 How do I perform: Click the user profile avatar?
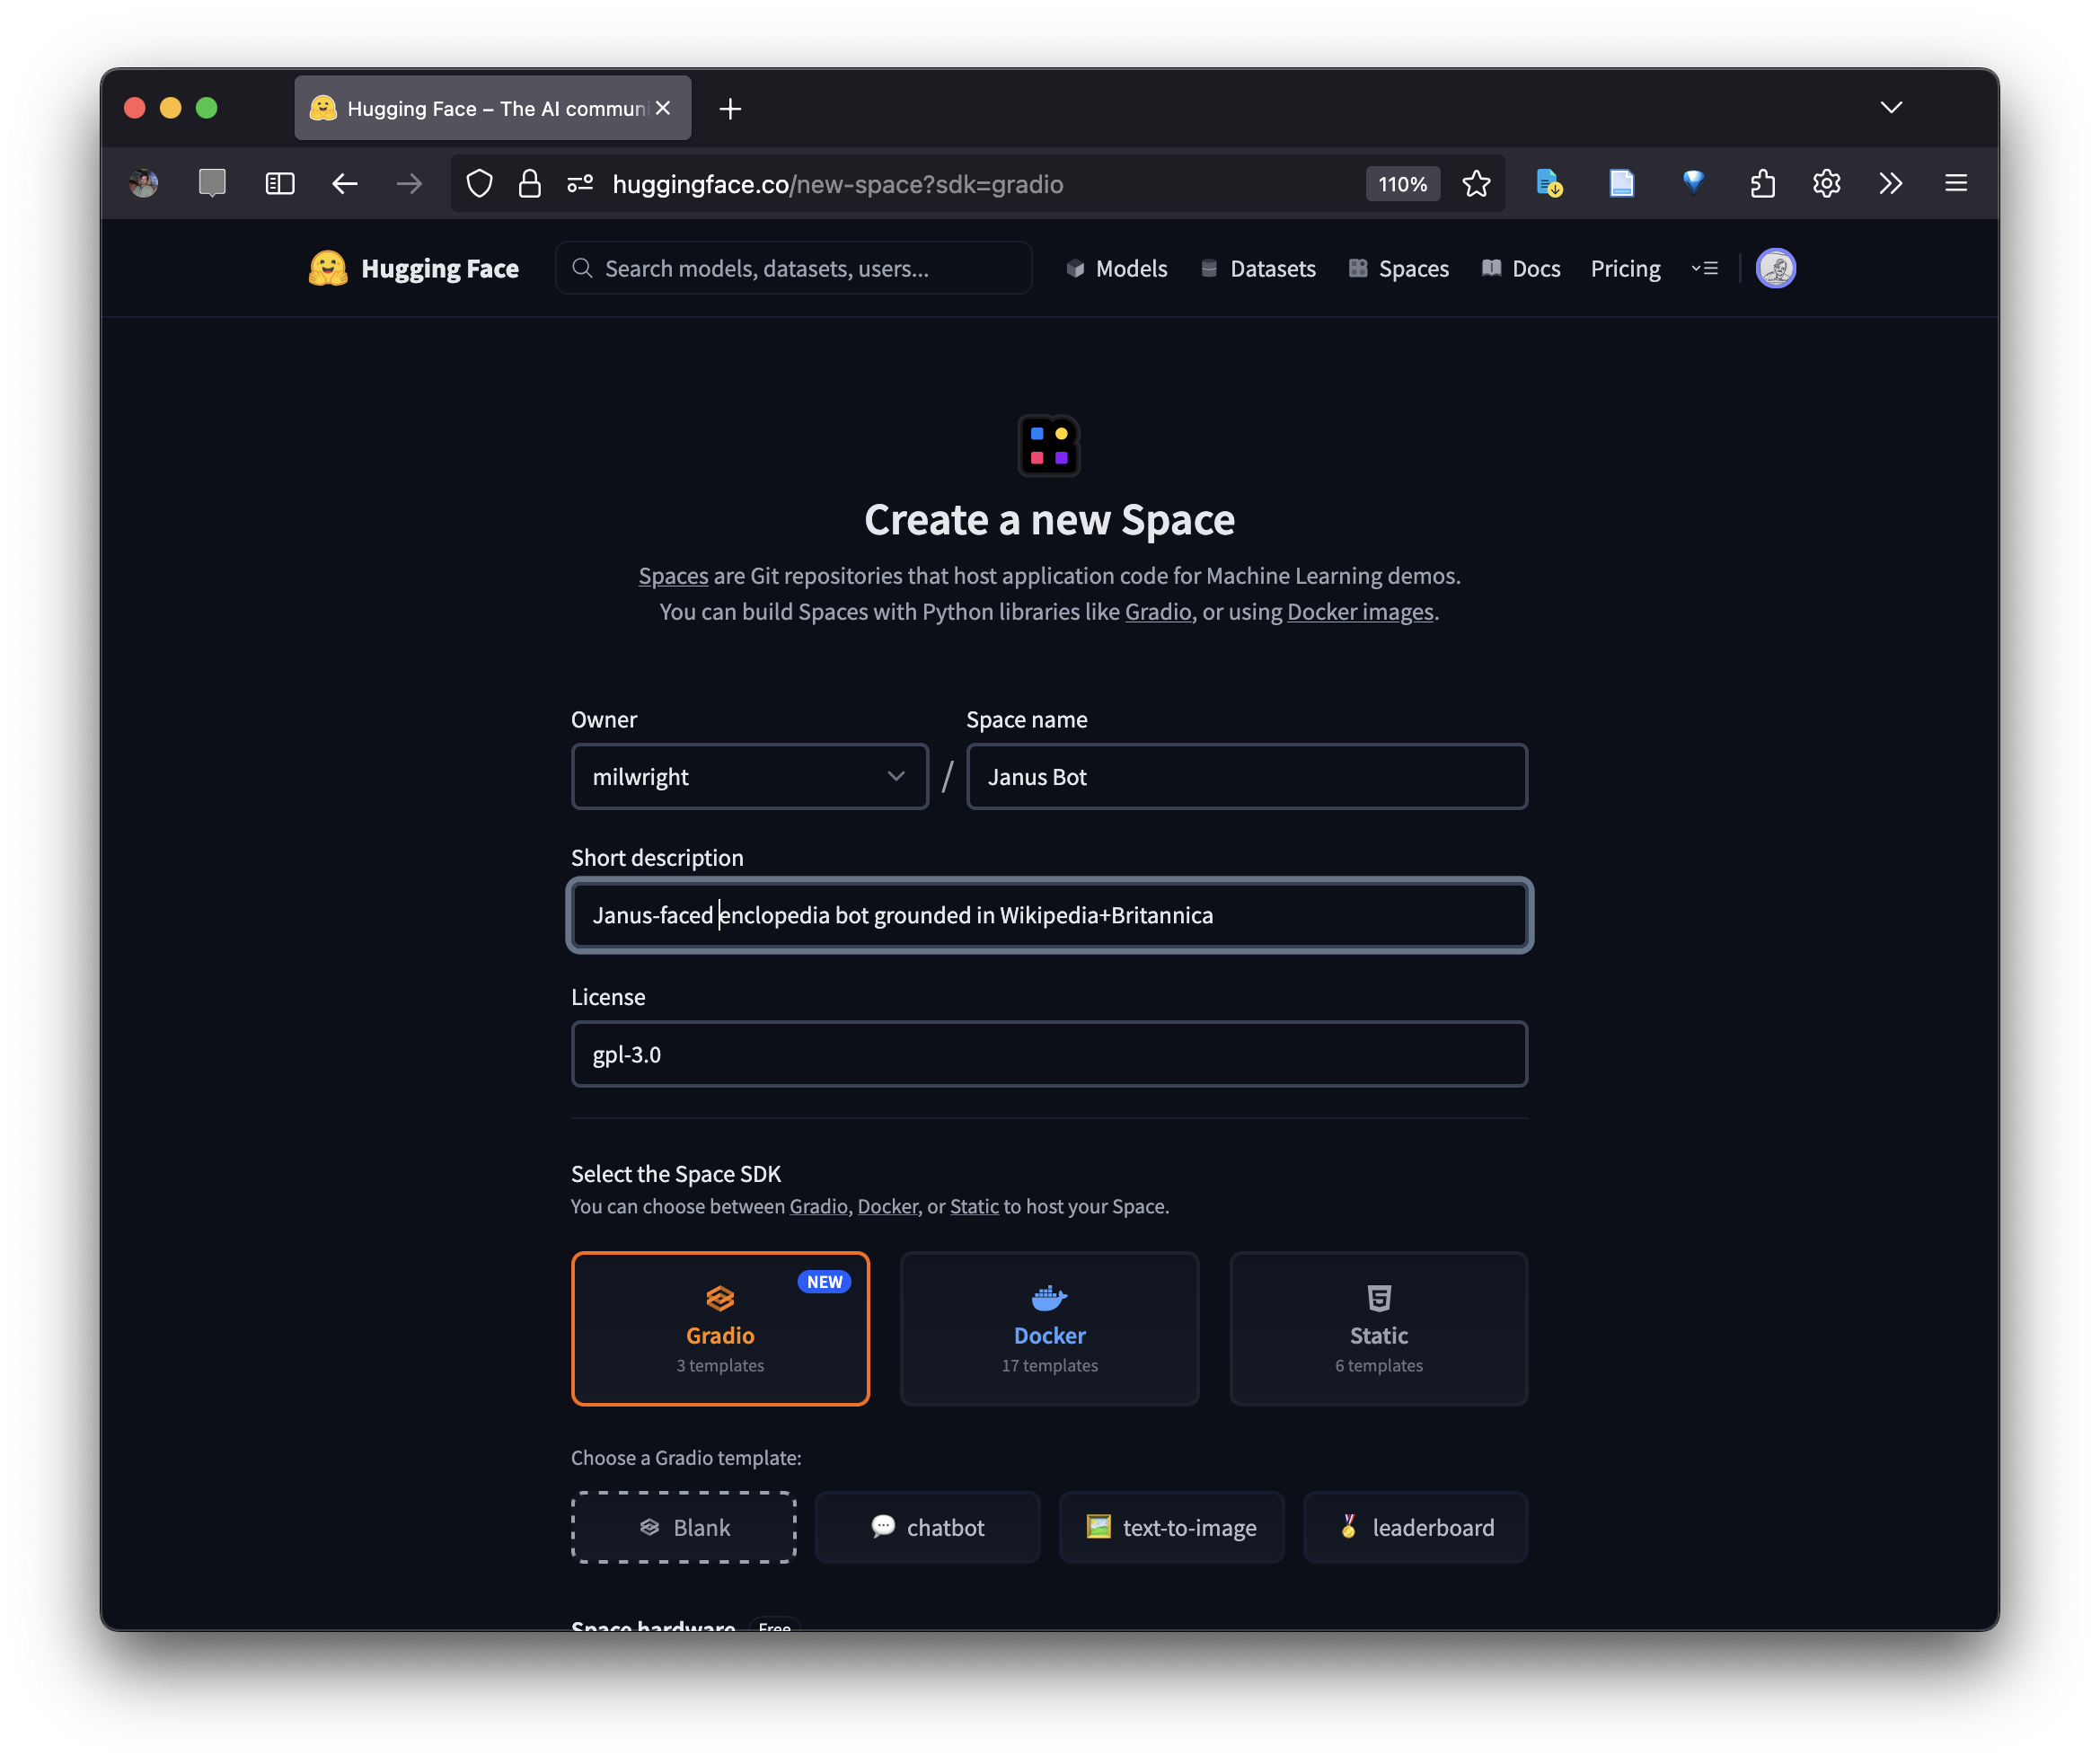pos(1775,268)
